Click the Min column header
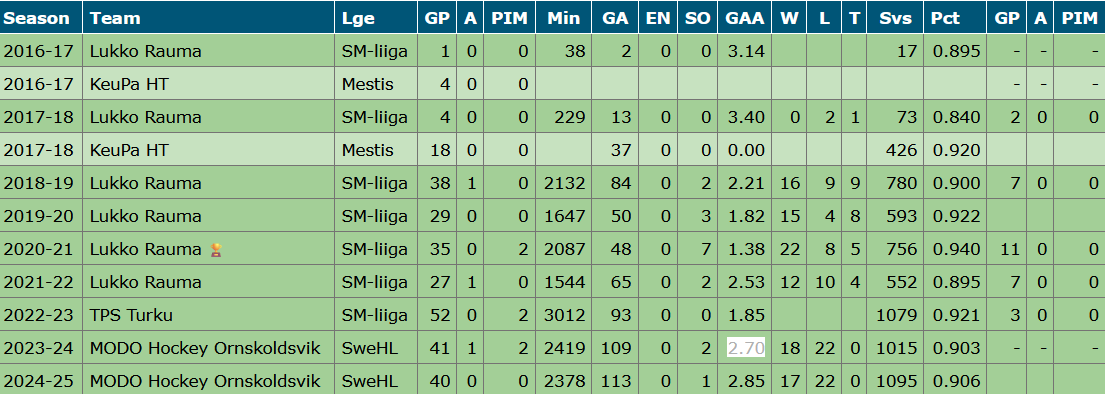Viewport: 1105px width, 394px height. tap(563, 18)
